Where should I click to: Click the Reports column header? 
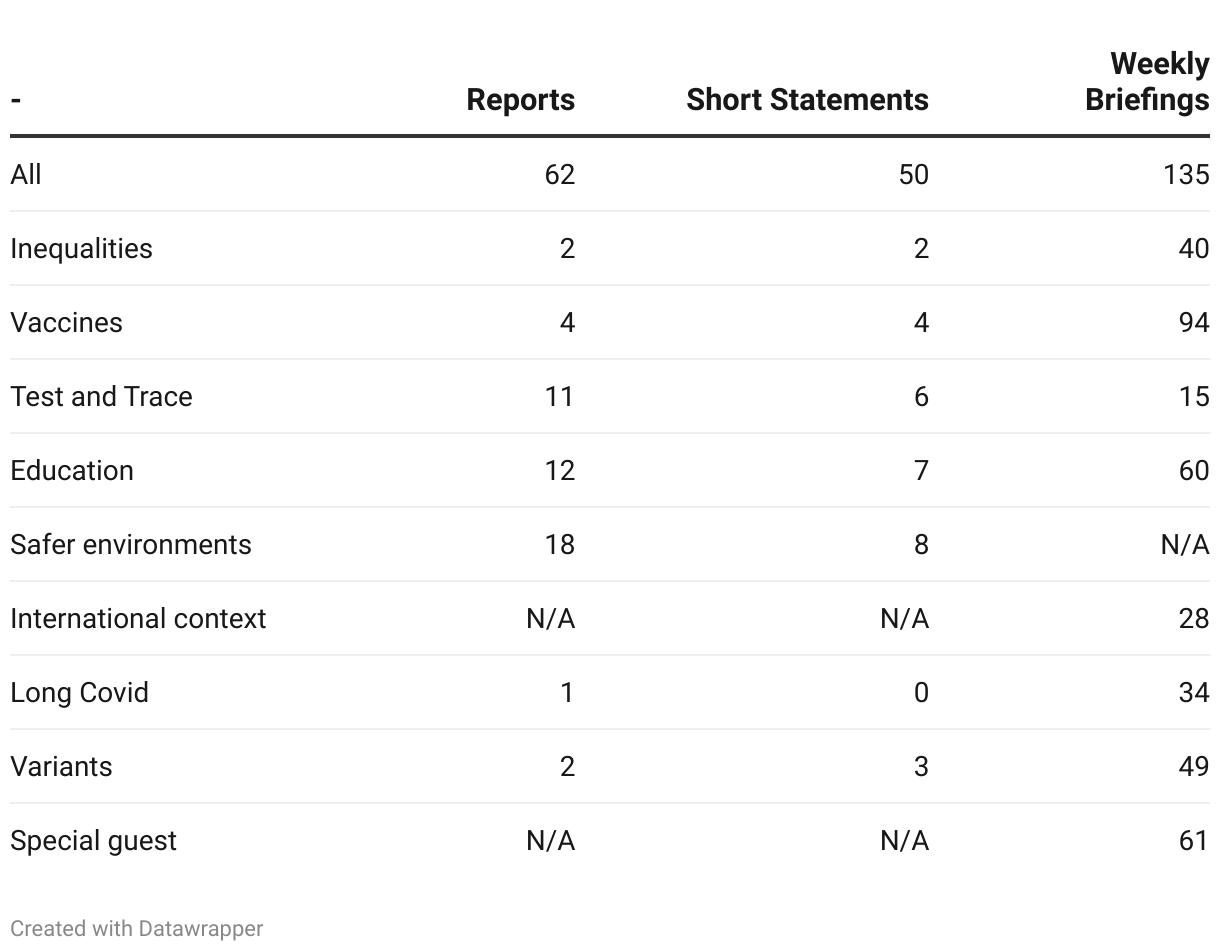click(x=520, y=100)
